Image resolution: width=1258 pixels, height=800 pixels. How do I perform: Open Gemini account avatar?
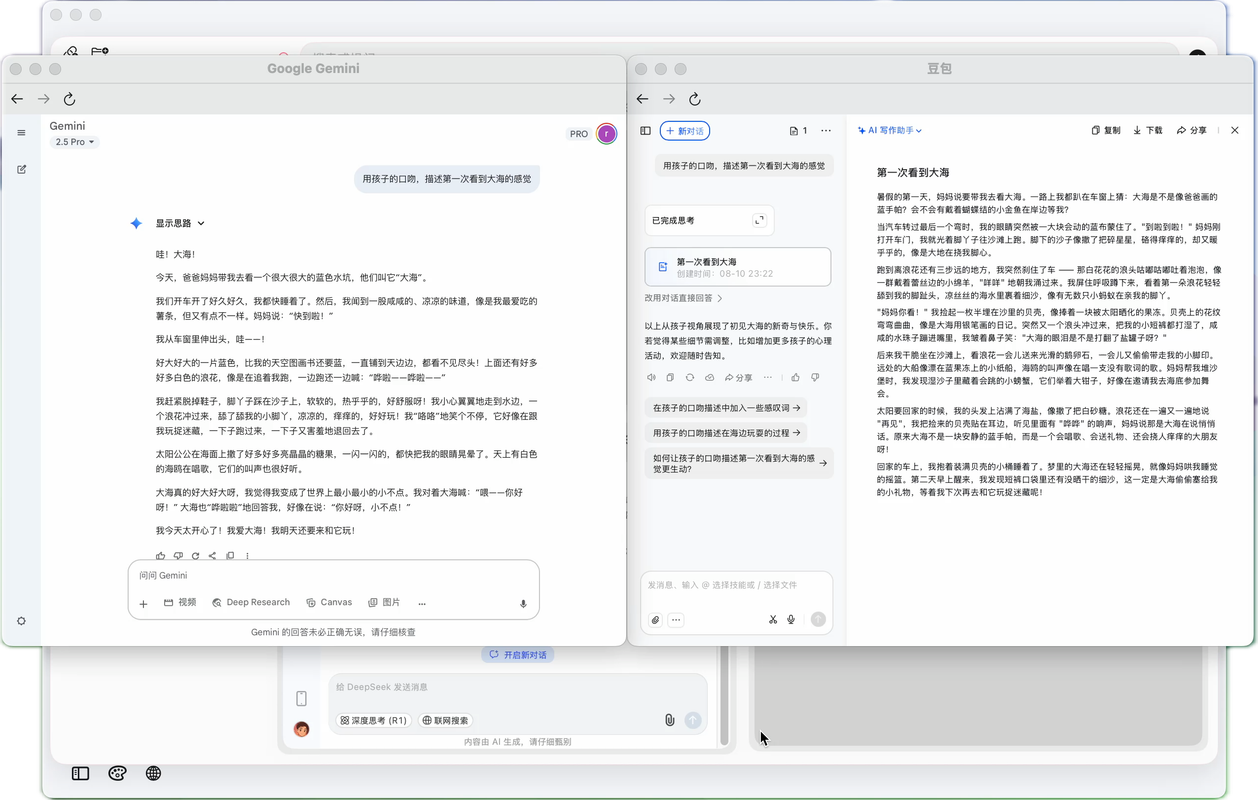pyautogui.click(x=606, y=134)
